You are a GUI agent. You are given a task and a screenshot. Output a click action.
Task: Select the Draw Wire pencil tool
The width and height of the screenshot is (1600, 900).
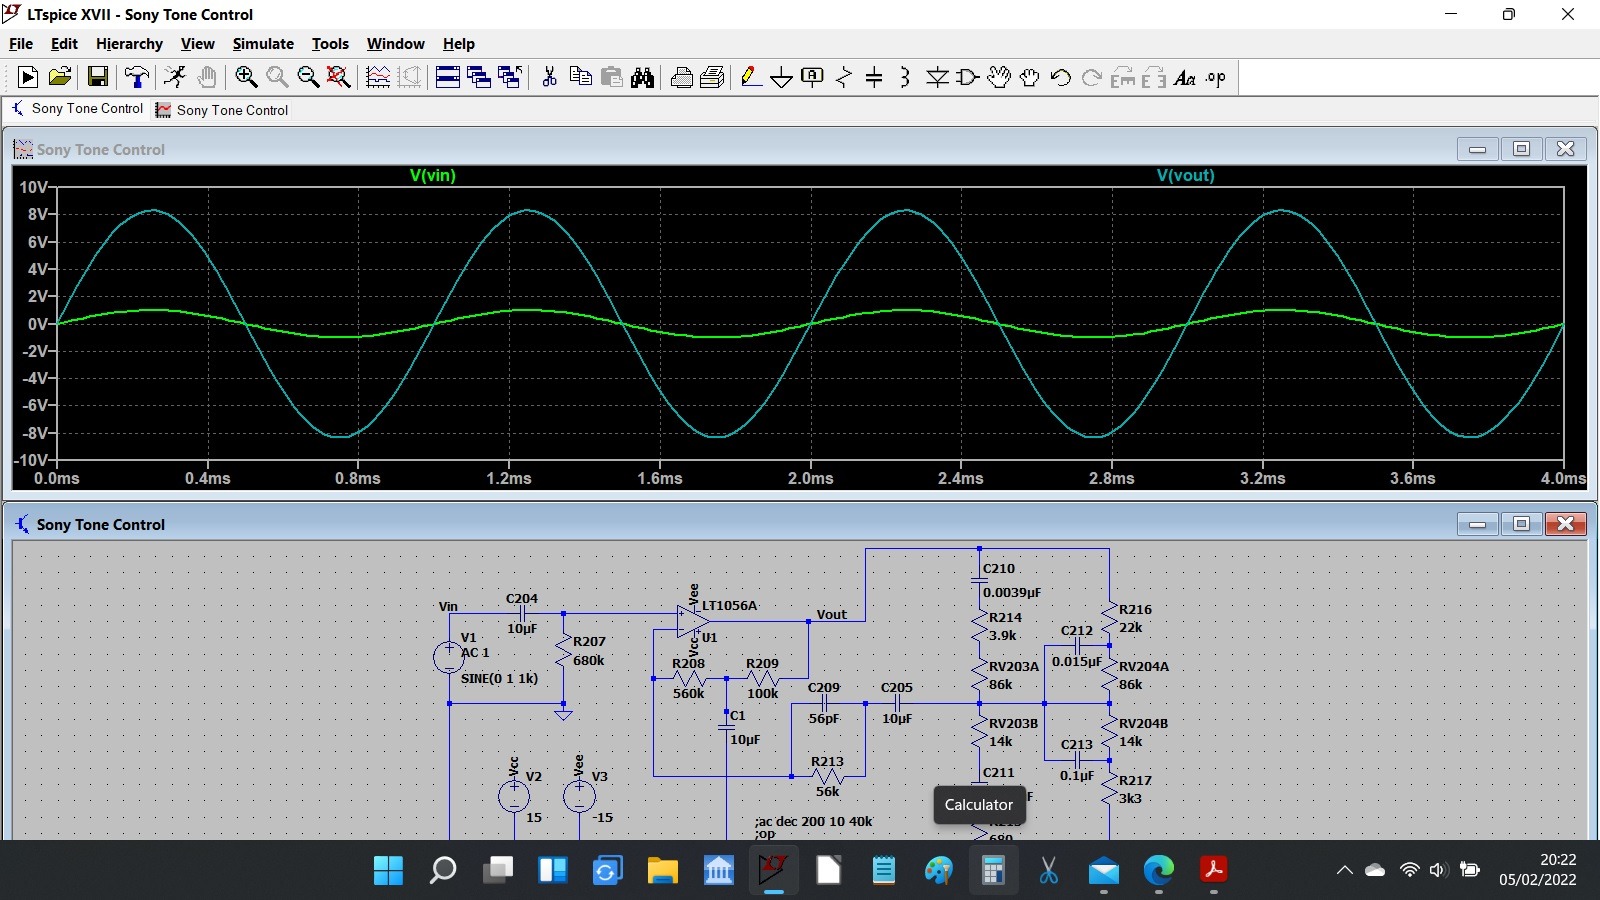tap(751, 77)
